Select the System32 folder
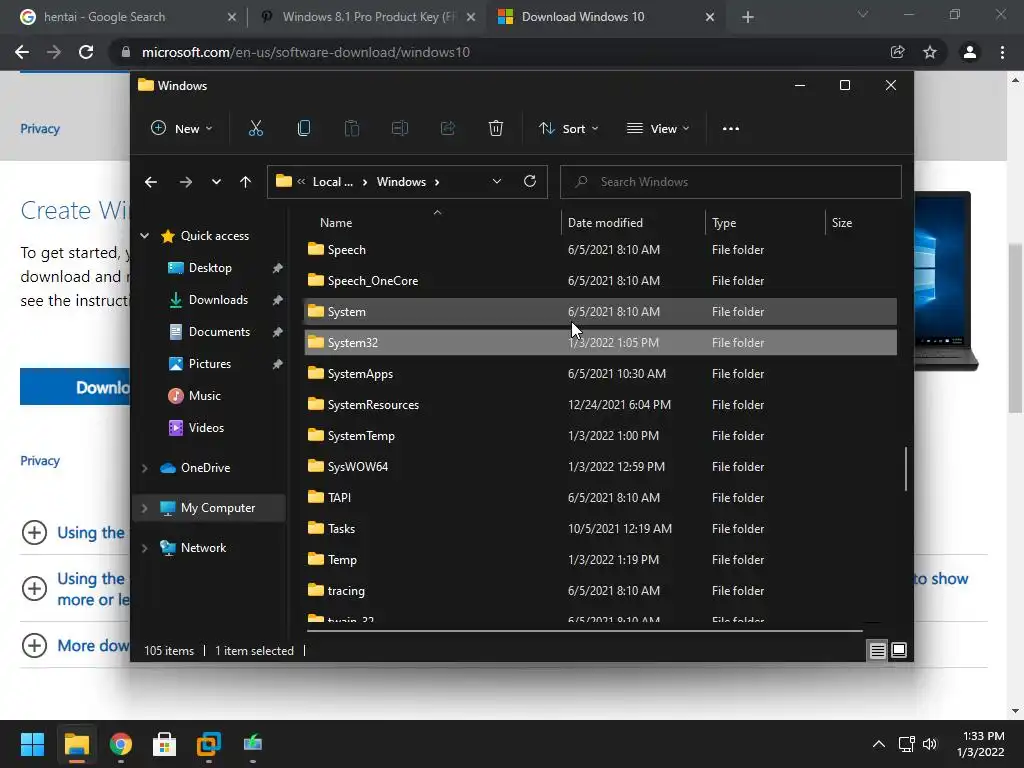This screenshot has width=1024, height=768. pyautogui.click(x=600, y=343)
